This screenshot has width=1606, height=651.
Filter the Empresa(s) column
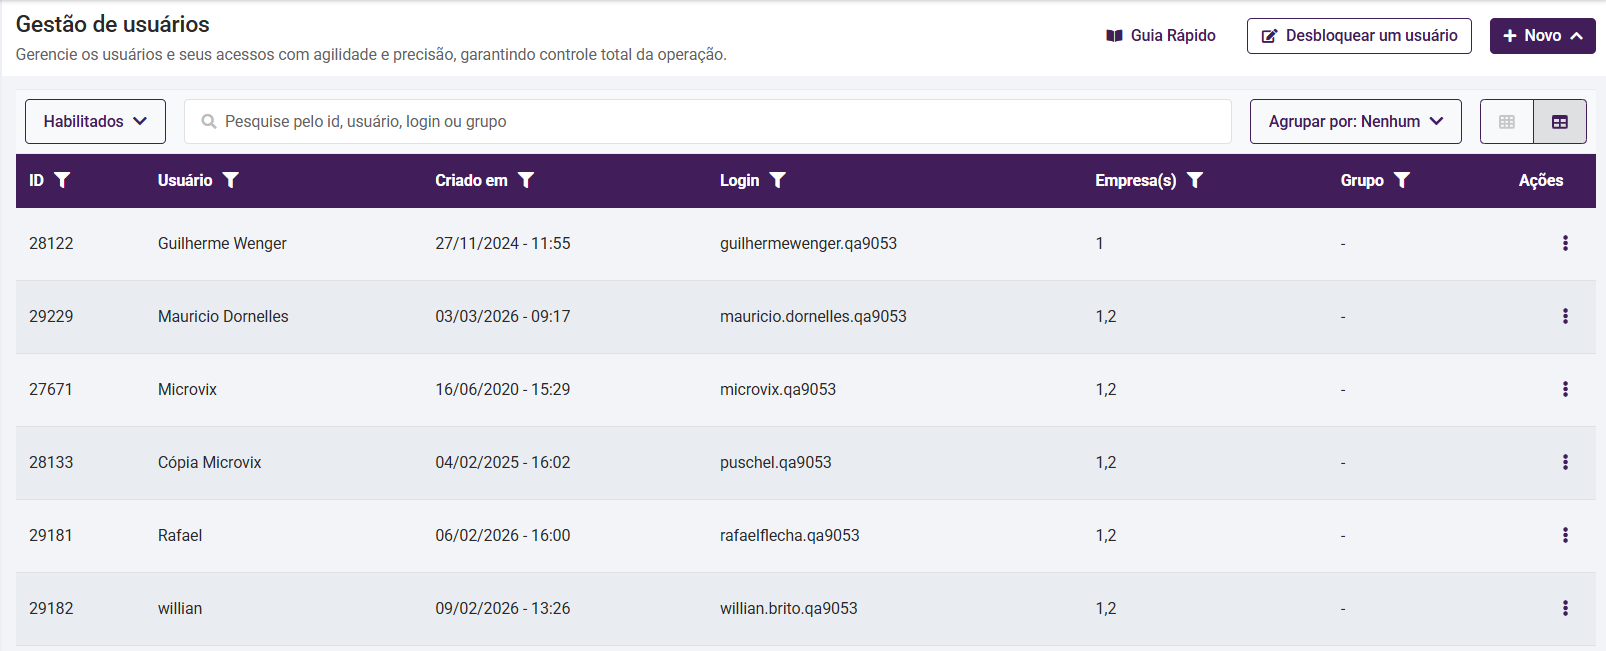tap(1195, 180)
